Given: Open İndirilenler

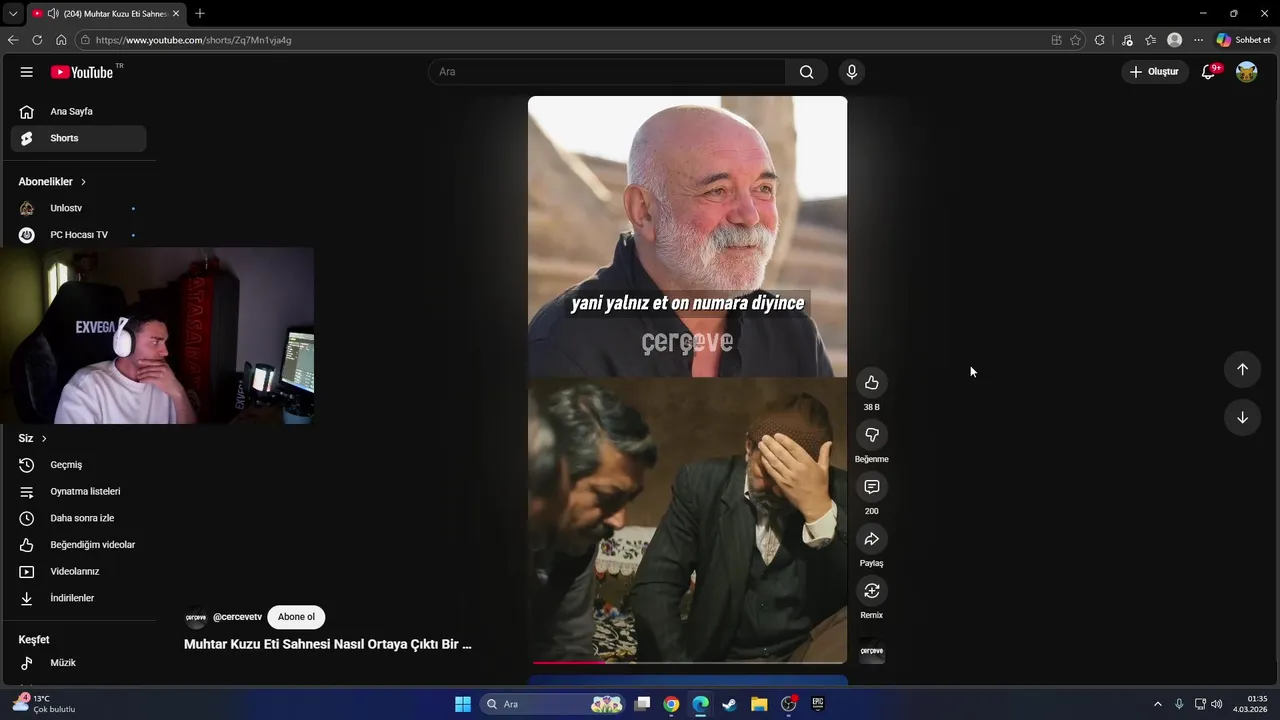Looking at the screenshot, I should [78, 598].
